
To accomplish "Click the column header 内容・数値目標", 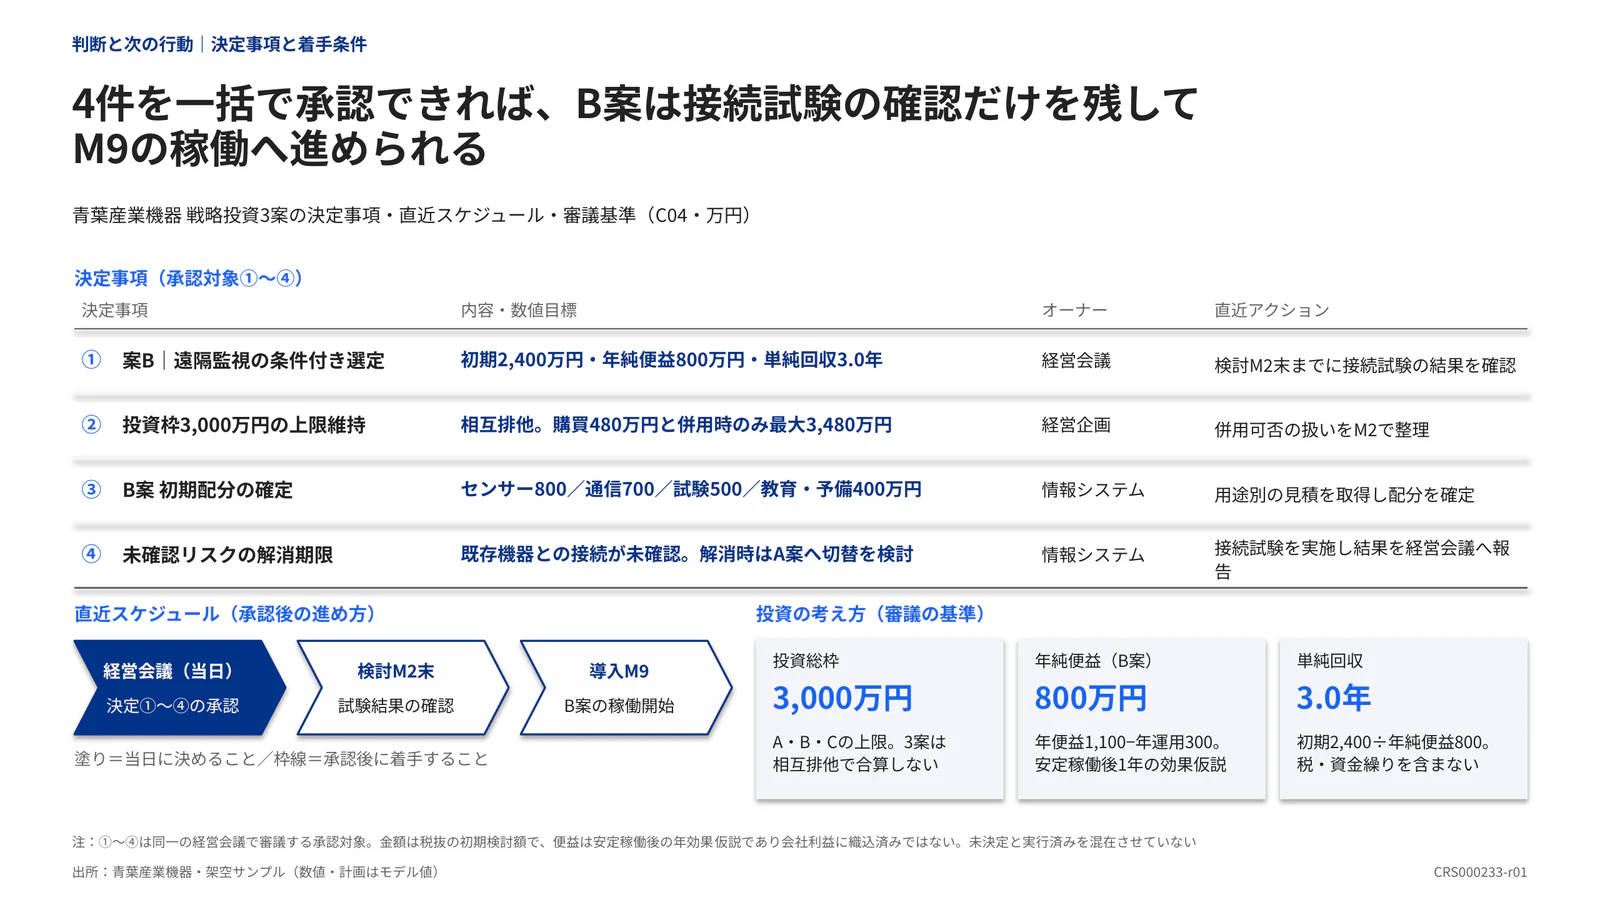I will (518, 310).
